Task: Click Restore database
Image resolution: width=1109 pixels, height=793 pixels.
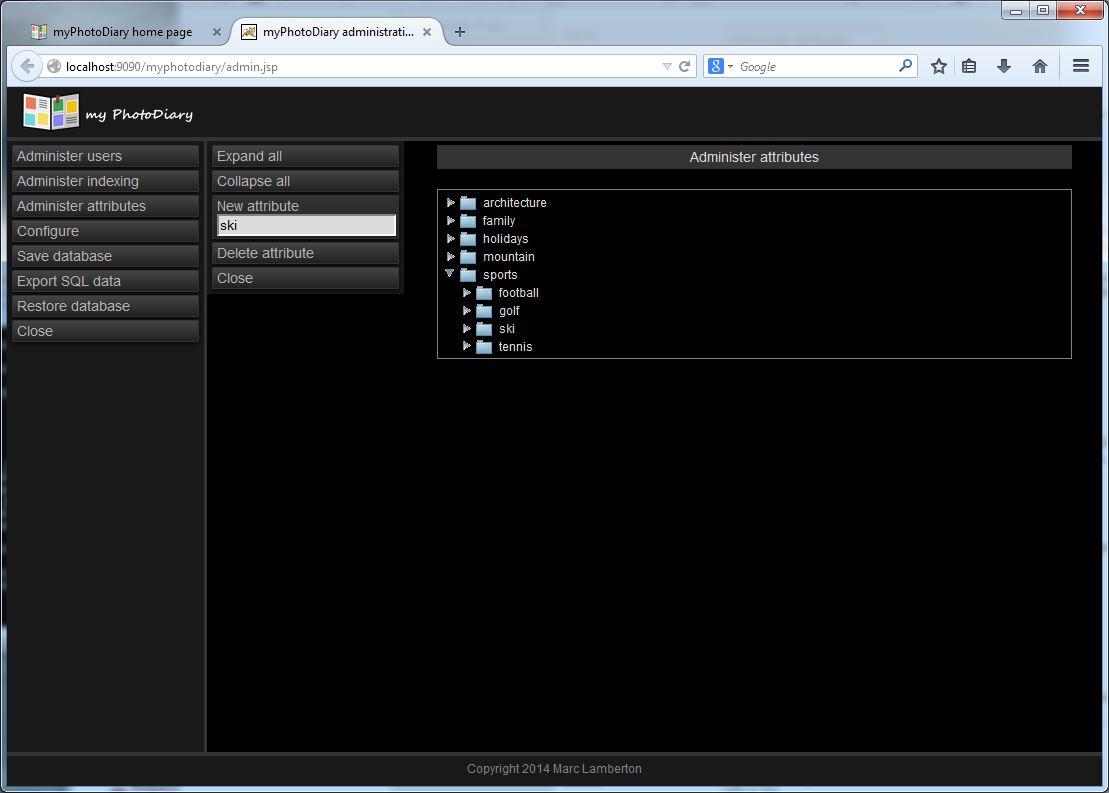Action: (105, 306)
